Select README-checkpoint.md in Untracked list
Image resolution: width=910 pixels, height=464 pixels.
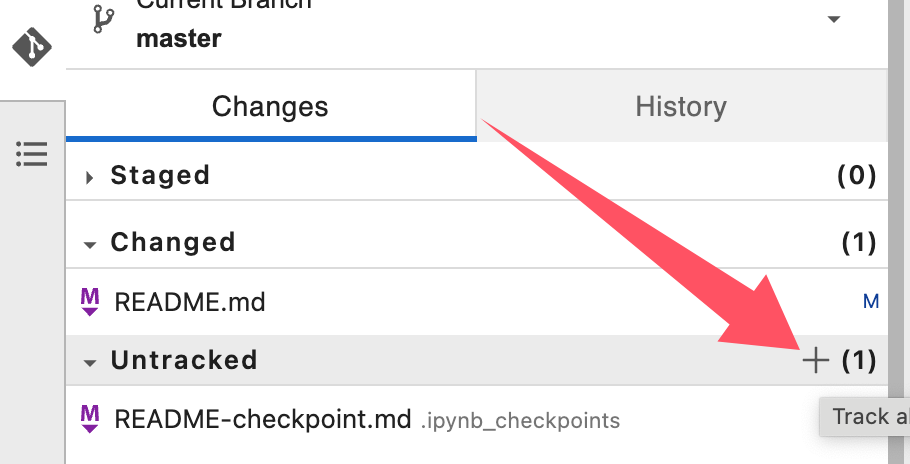point(476,419)
